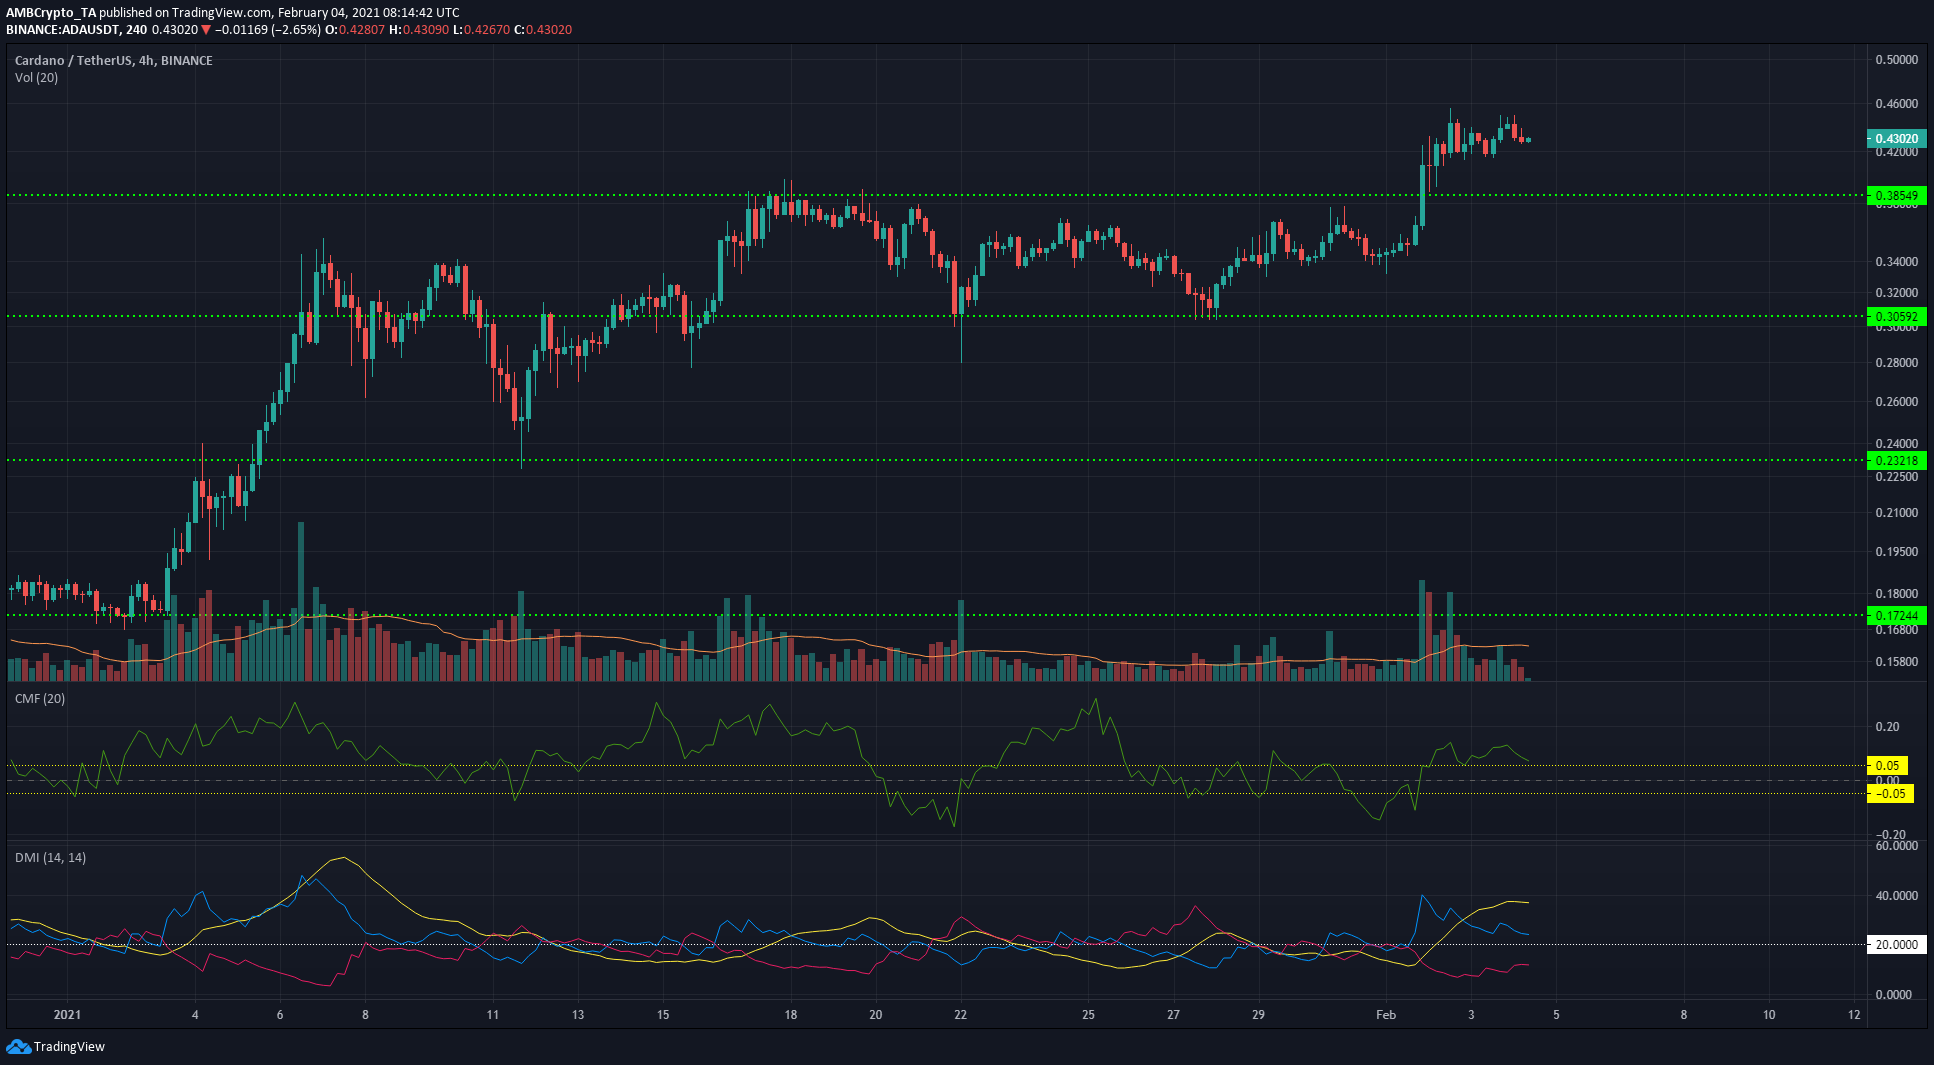Click the 0.28000 price axis value
1934x1065 pixels.
tap(1896, 363)
